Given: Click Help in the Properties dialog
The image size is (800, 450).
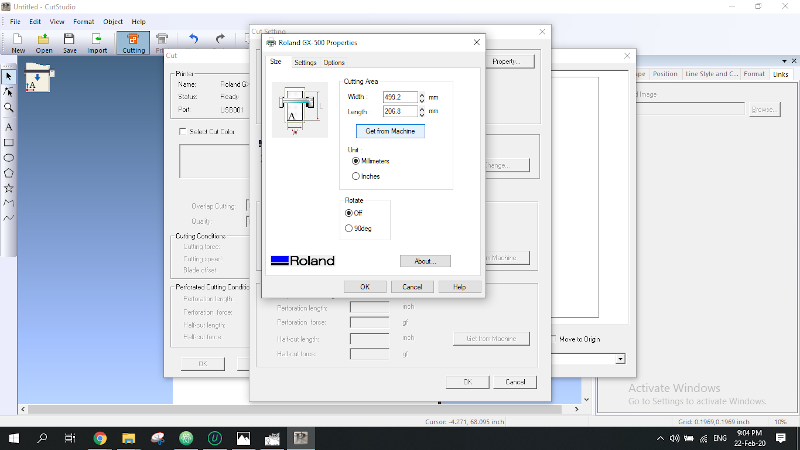Looking at the screenshot, I should tap(459, 287).
